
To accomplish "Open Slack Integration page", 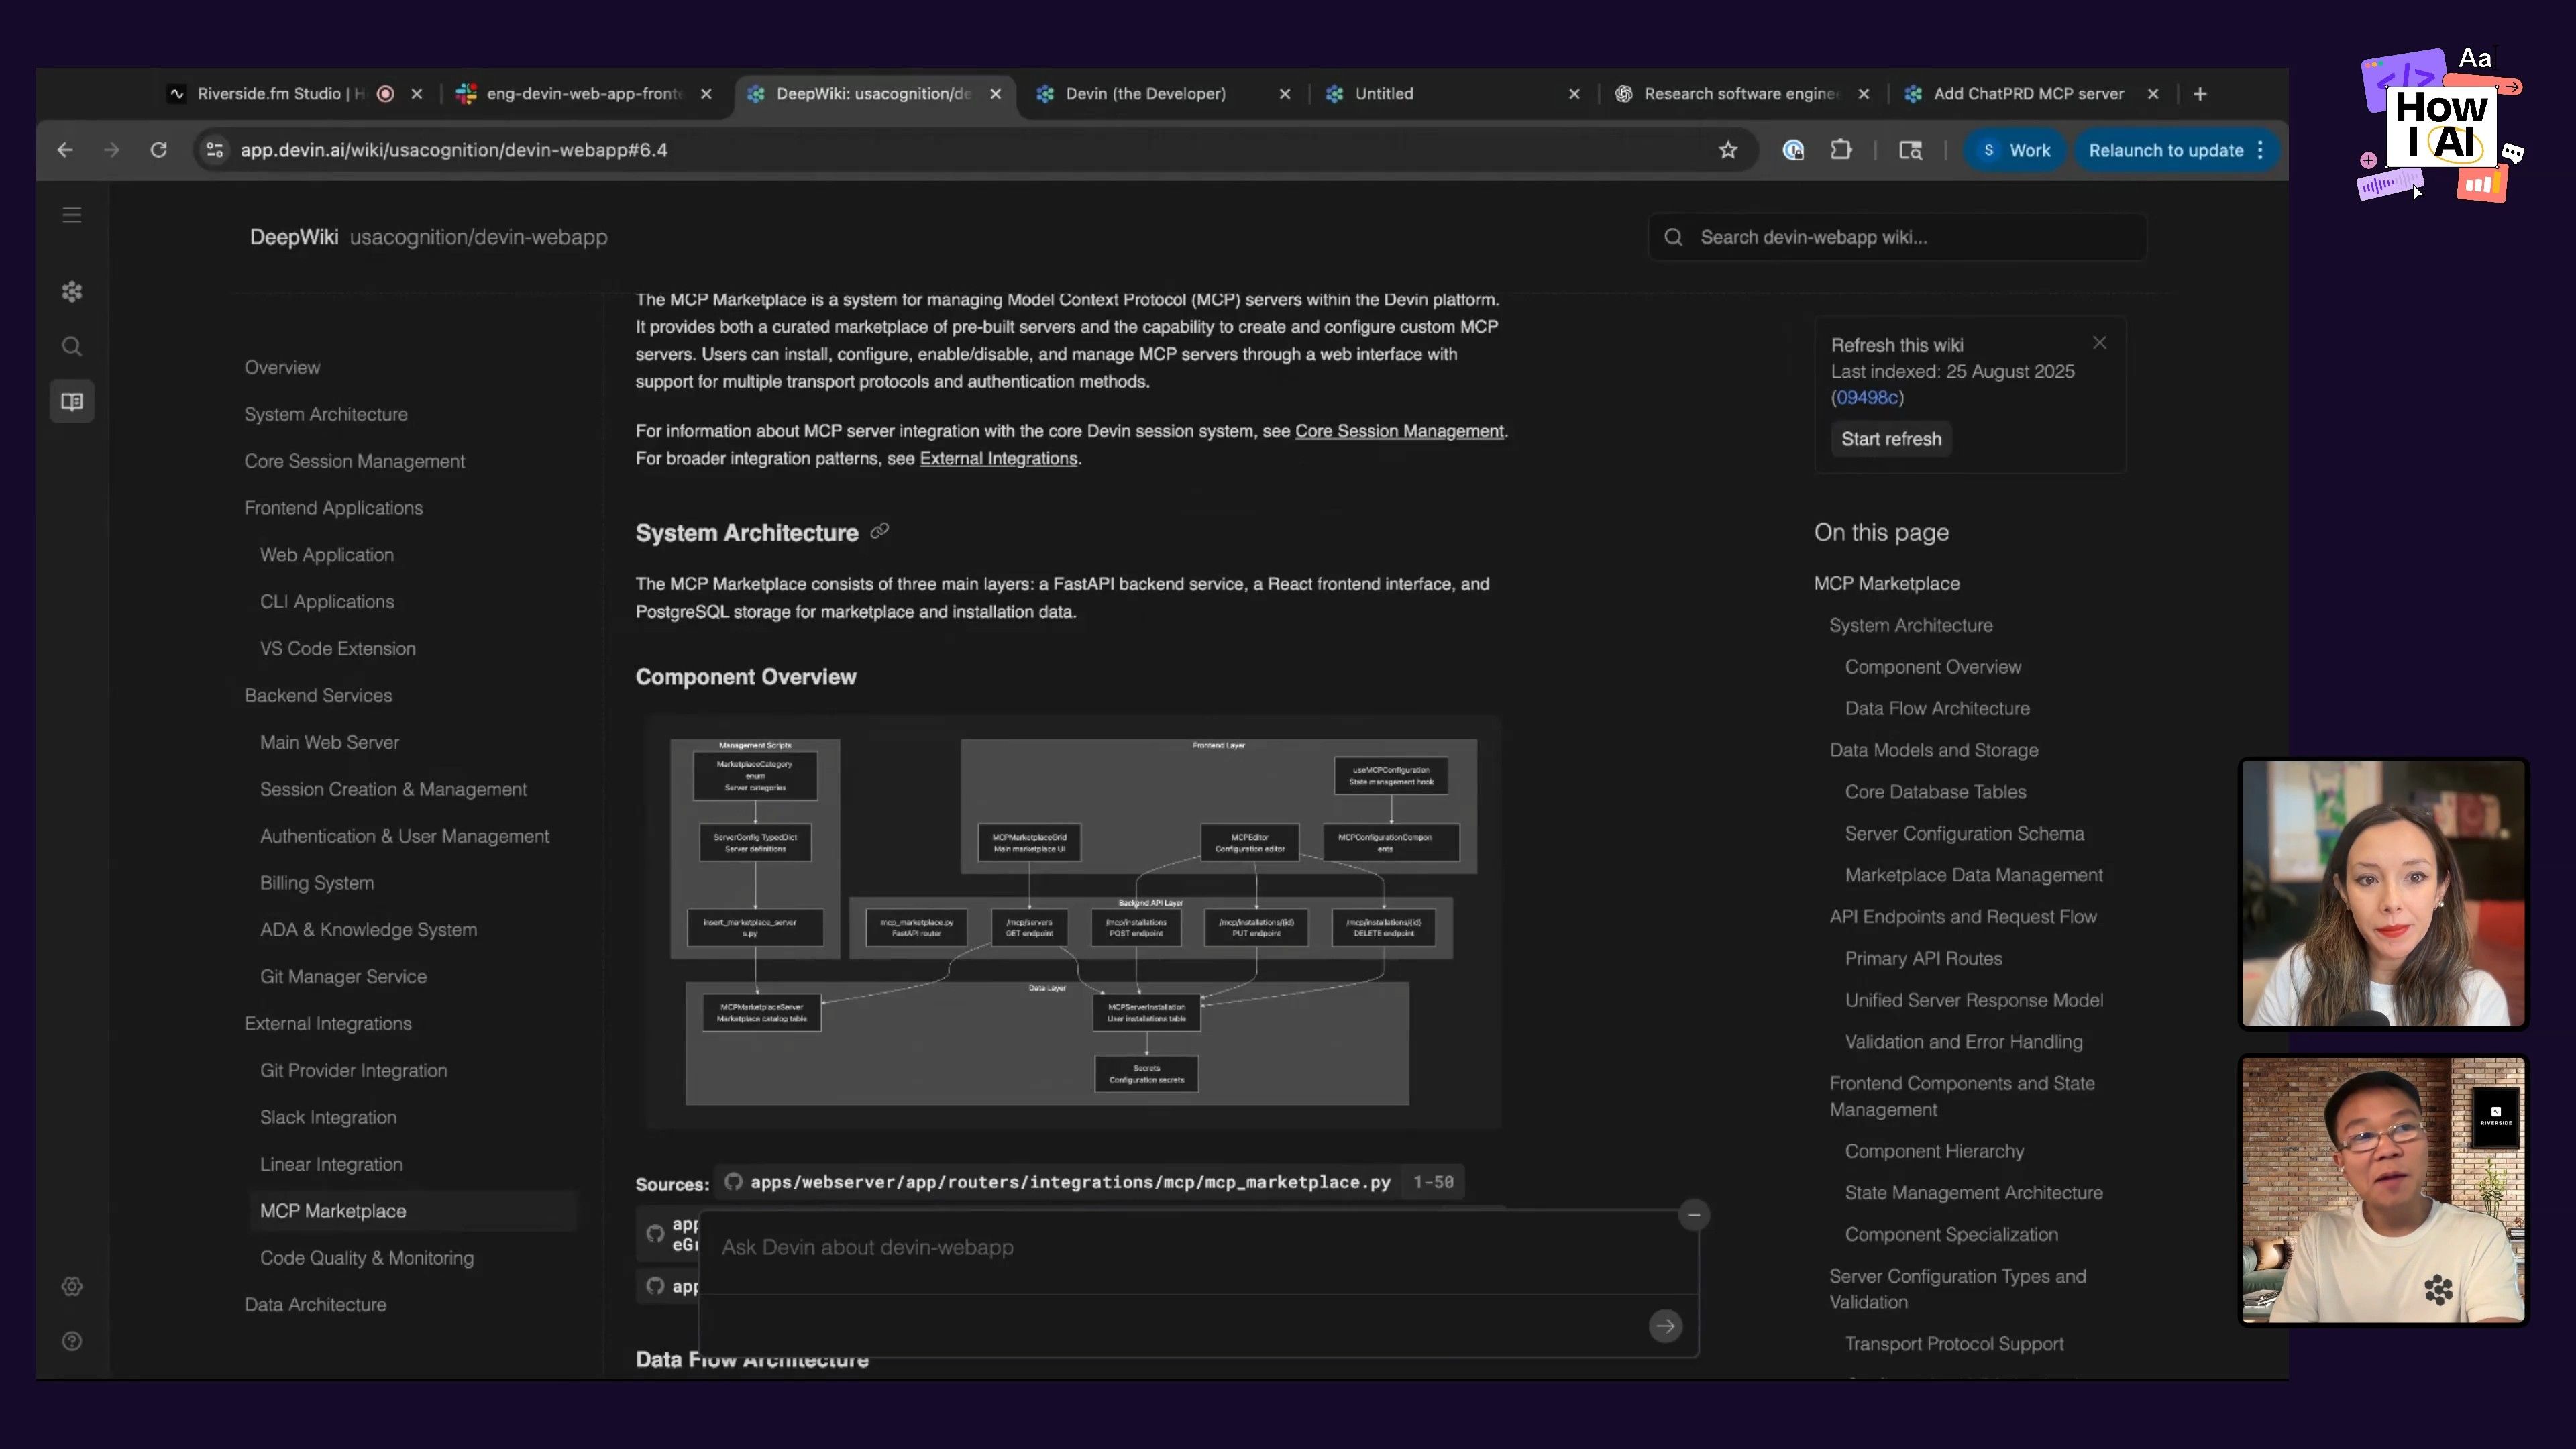I will coord(328,1118).
